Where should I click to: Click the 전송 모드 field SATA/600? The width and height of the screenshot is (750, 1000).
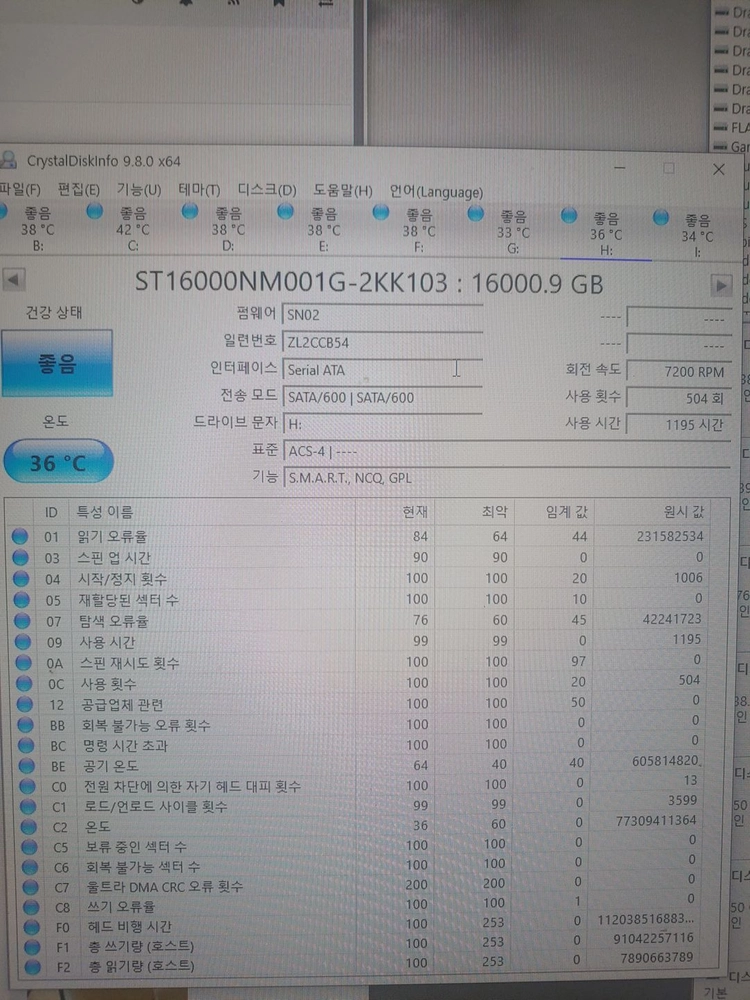click(x=382, y=397)
